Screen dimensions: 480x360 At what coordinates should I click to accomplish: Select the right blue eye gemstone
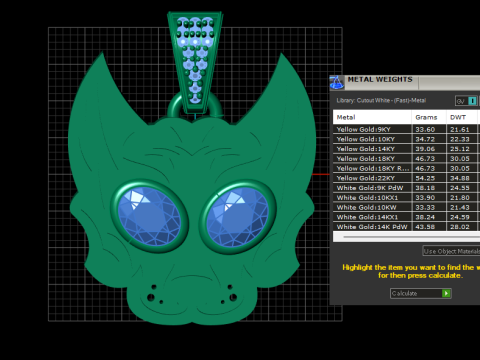[237, 217]
